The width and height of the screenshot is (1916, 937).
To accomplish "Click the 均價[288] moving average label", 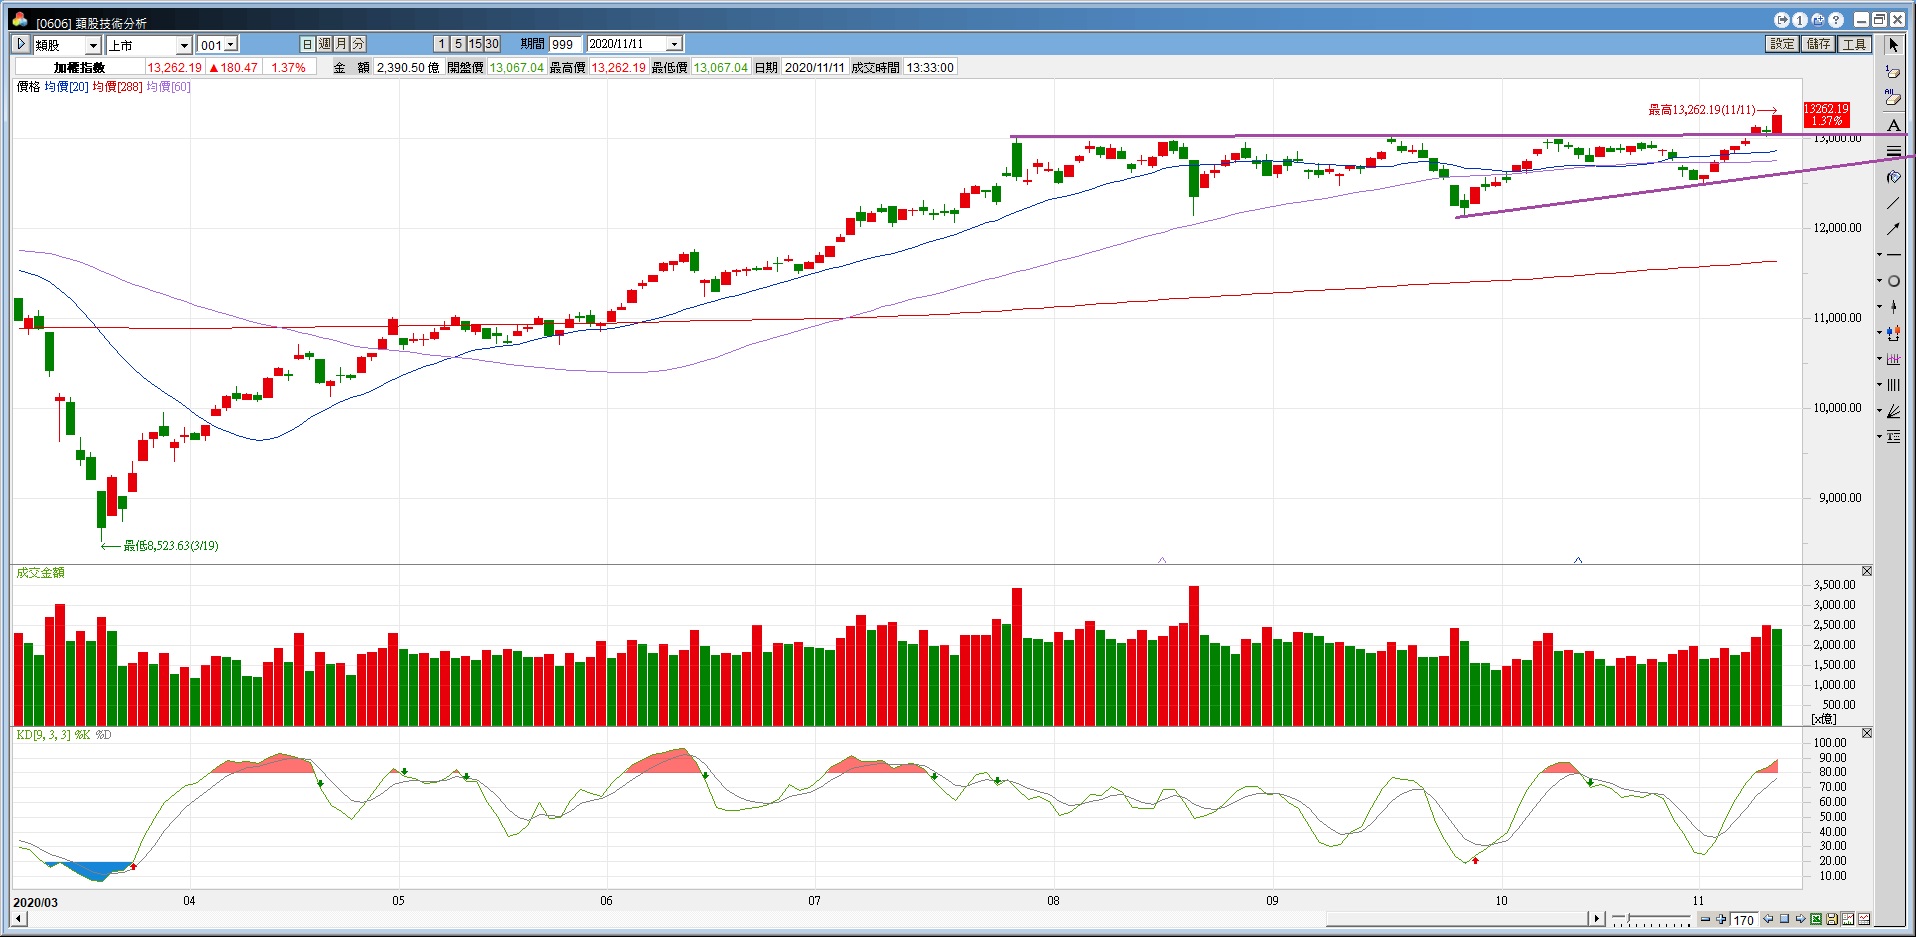I will click(117, 87).
